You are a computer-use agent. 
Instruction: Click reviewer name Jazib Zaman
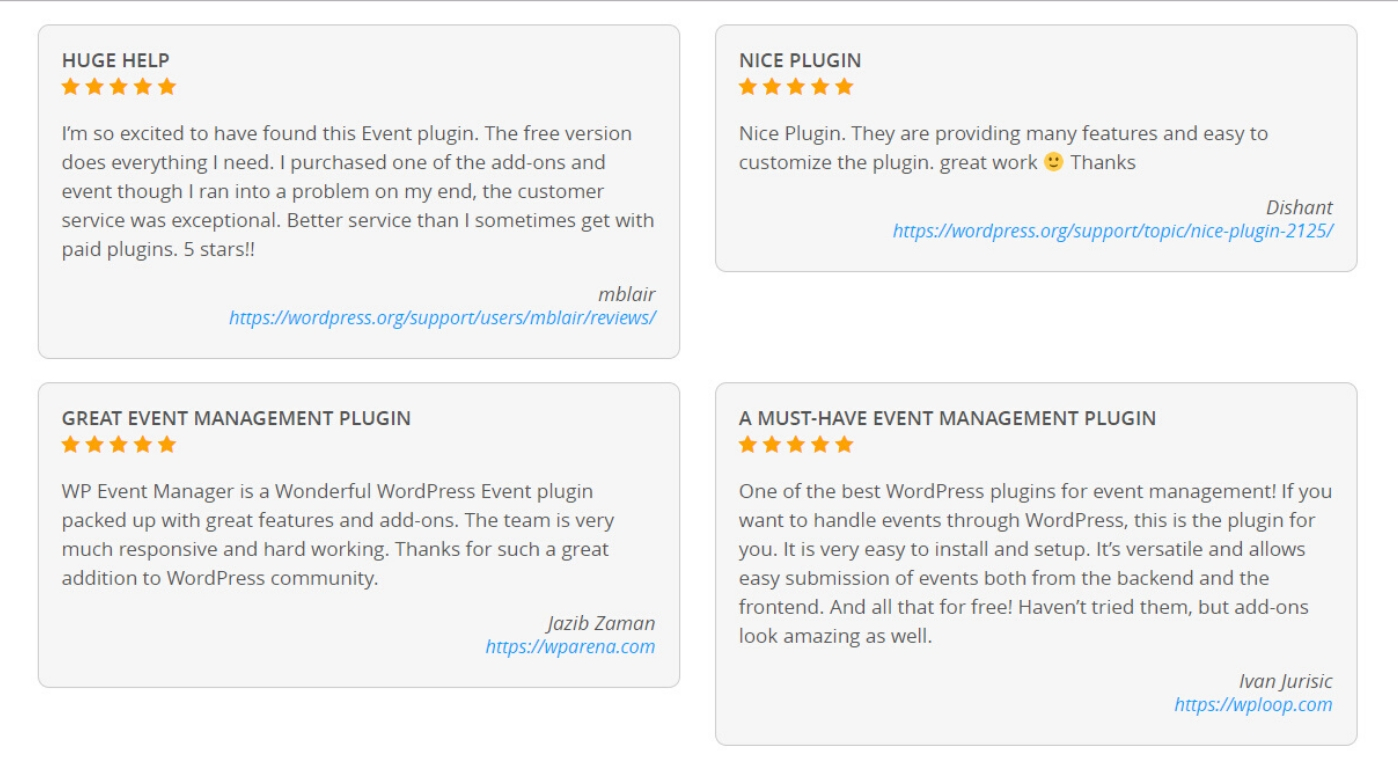[601, 623]
